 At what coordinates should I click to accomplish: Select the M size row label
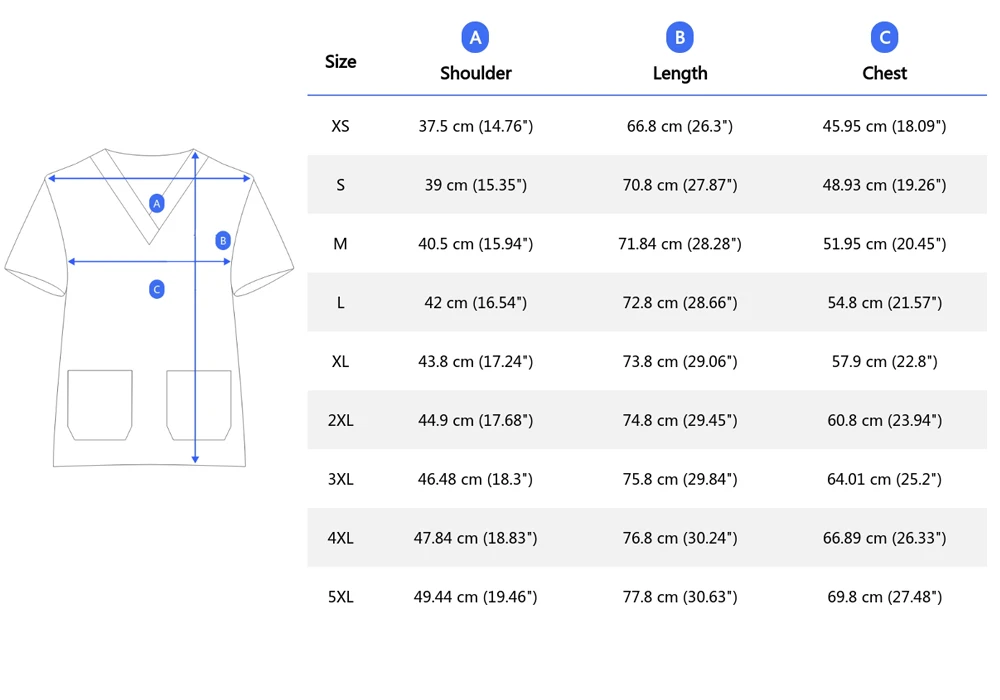(340, 244)
